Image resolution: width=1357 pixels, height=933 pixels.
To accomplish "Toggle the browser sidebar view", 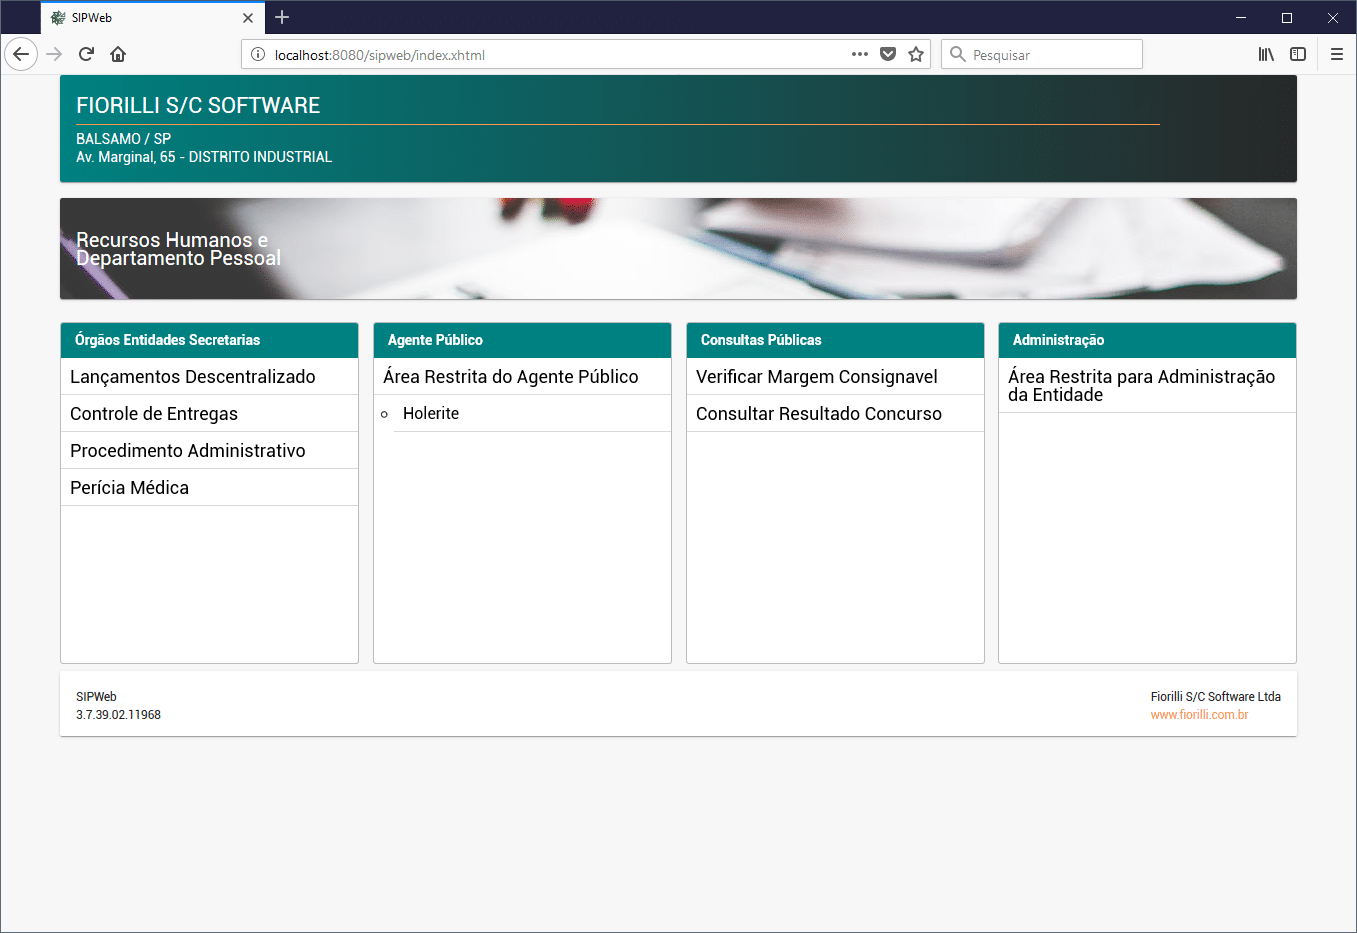I will [x=1298, y=54].
